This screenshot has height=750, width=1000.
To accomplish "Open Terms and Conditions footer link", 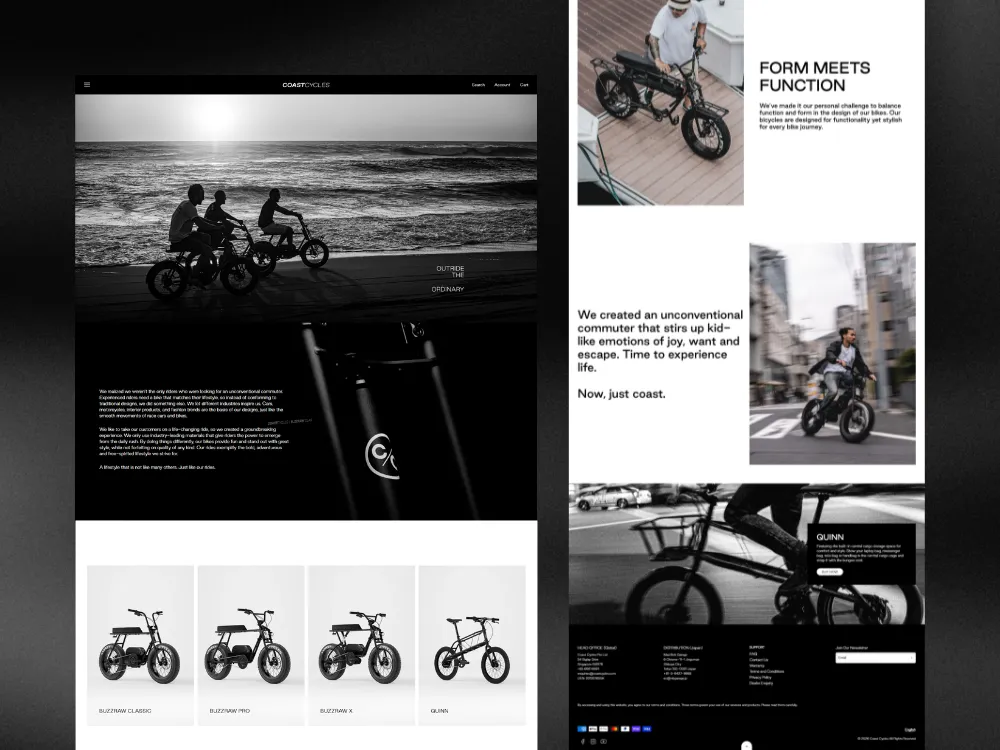I will [767, 672].
